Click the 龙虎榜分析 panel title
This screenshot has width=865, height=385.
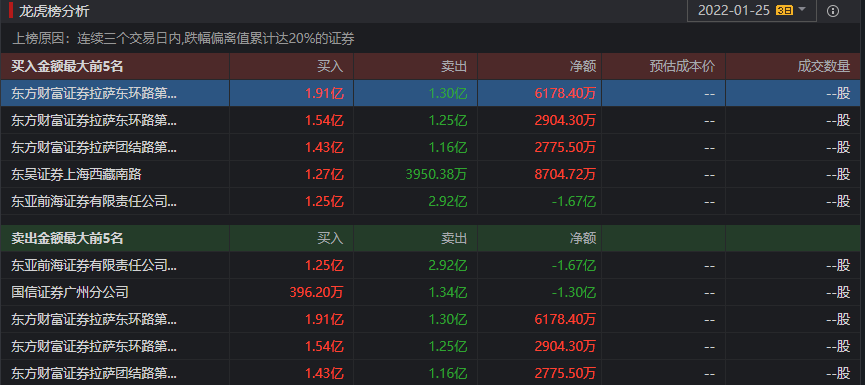[54, 10]
